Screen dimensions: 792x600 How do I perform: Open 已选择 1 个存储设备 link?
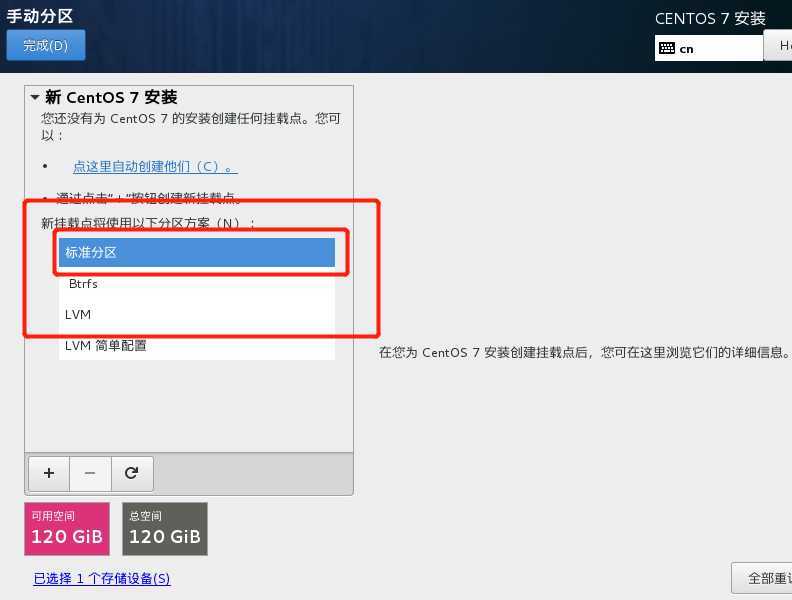tap(102, 578)
